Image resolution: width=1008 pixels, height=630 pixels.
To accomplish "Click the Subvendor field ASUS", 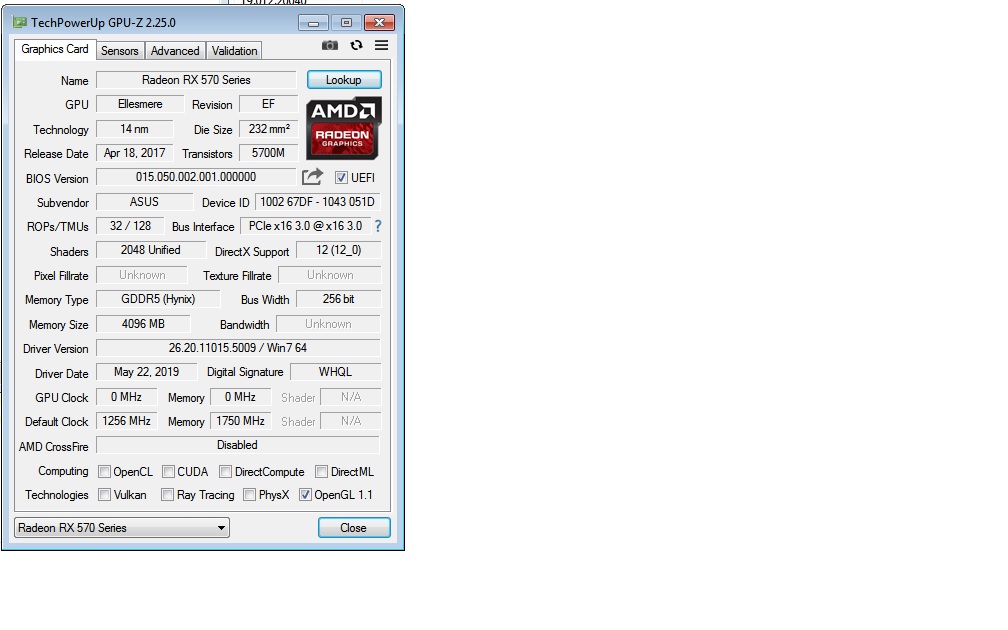I will click(x=144, y=202).
